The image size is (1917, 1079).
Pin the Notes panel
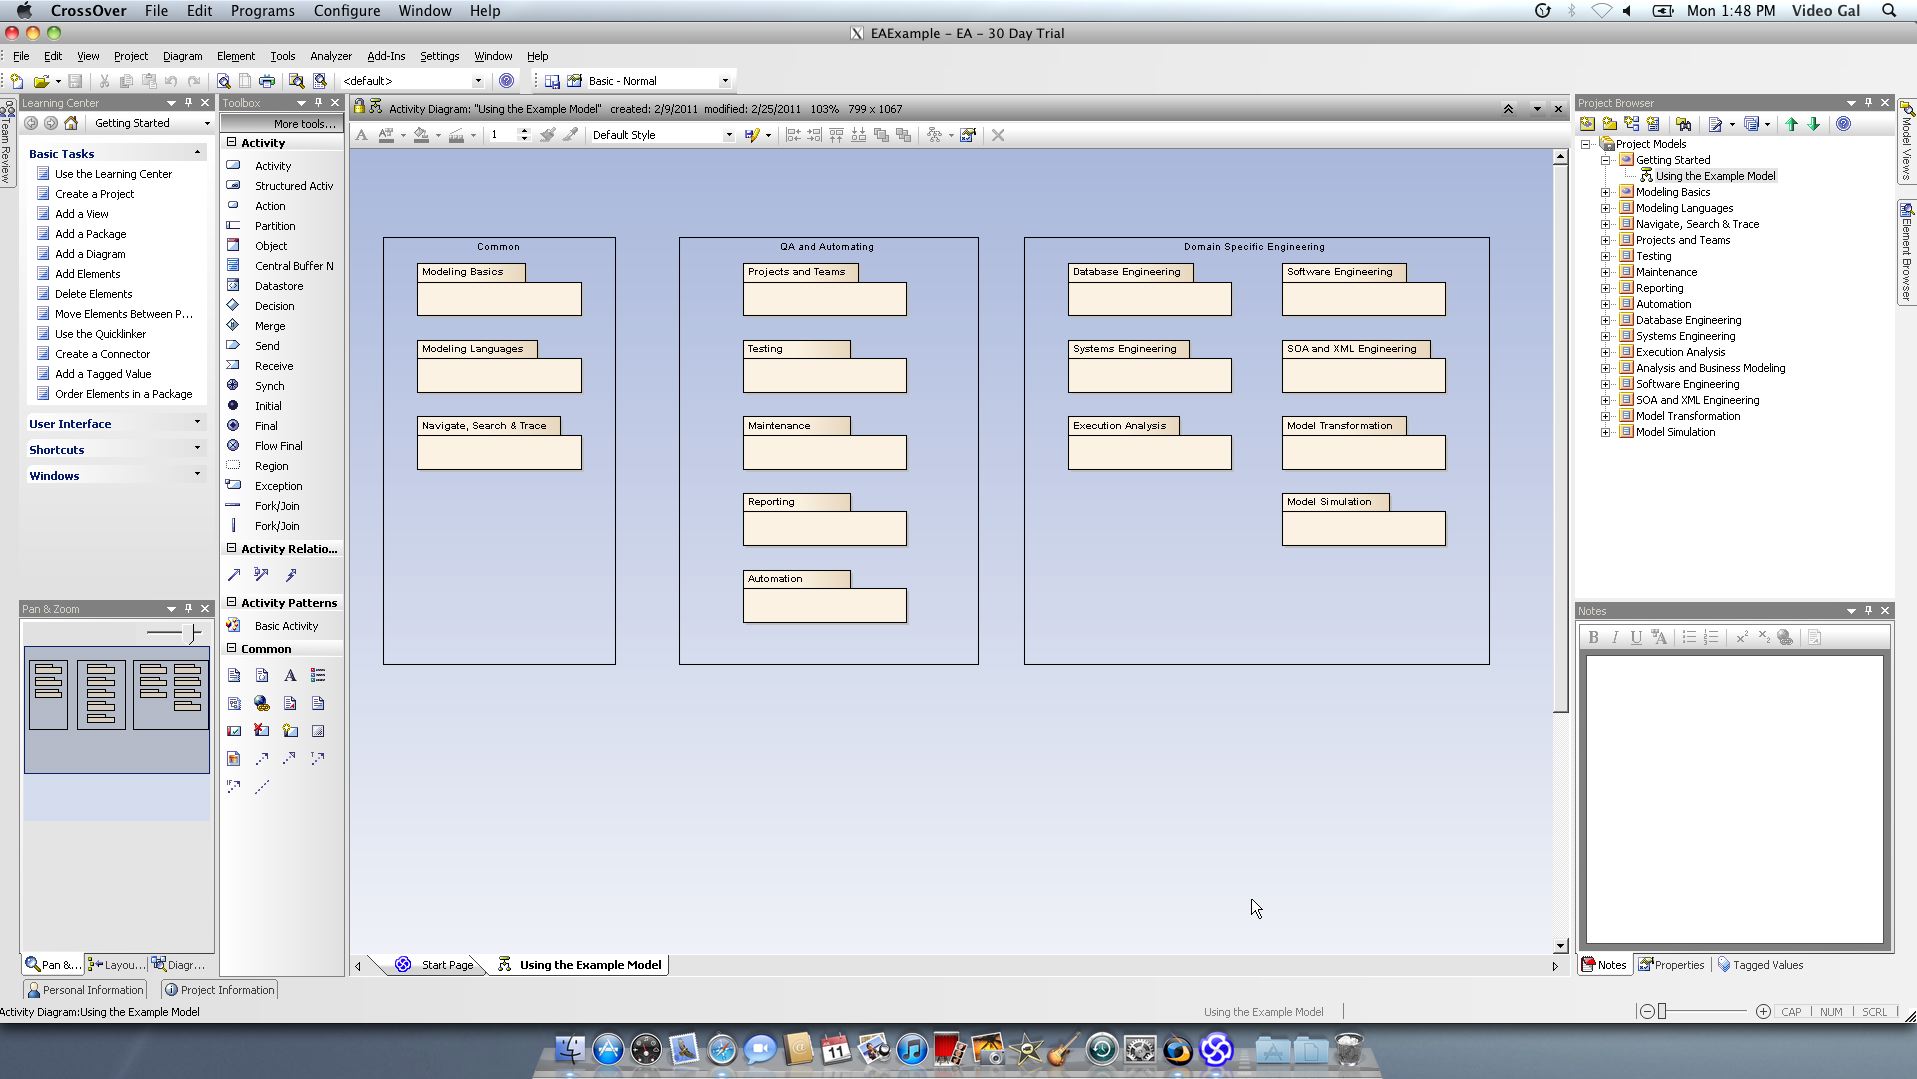[x=1868, y=610]
